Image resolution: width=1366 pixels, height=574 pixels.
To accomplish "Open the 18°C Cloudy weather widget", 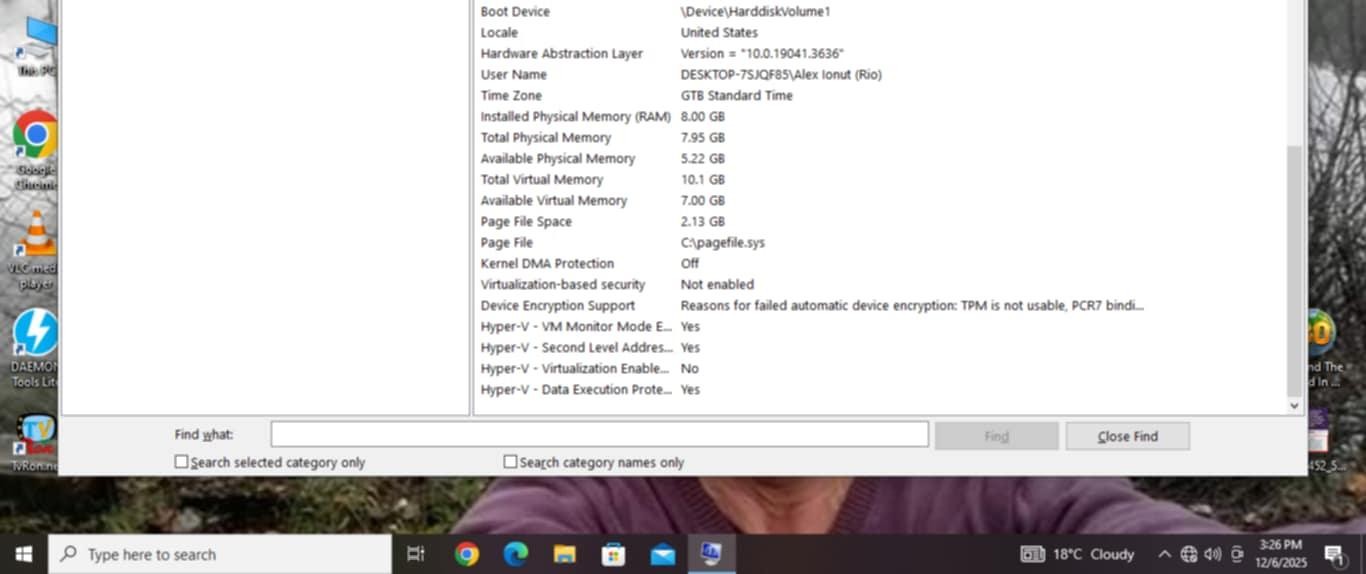I will pos(1077,554).
